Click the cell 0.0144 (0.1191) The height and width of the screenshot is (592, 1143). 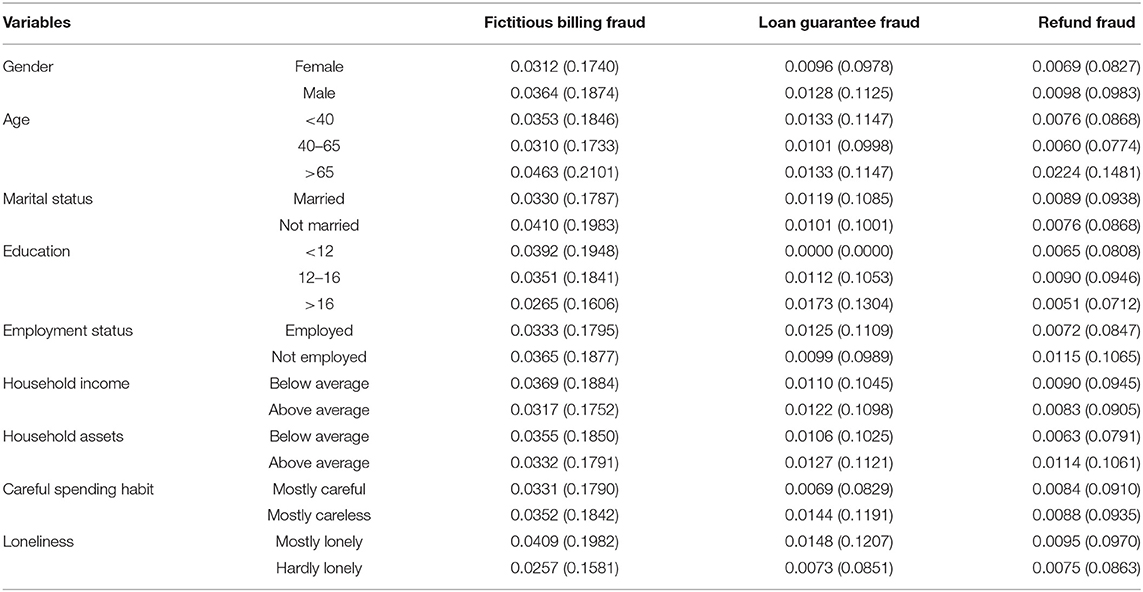coord(838,515)
